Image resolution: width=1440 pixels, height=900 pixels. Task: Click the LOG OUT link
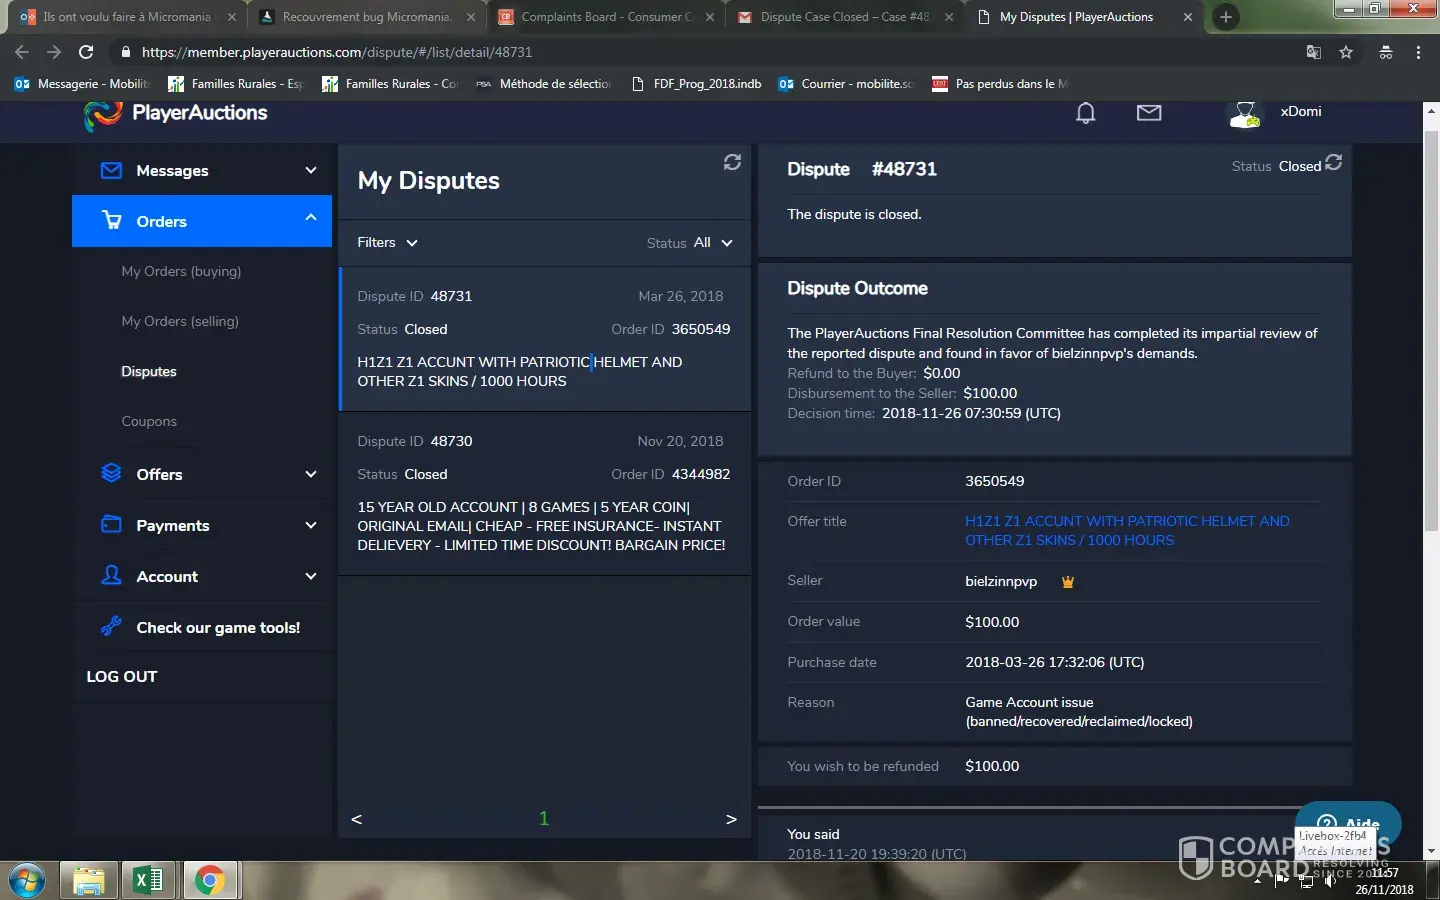click(122, 677)
